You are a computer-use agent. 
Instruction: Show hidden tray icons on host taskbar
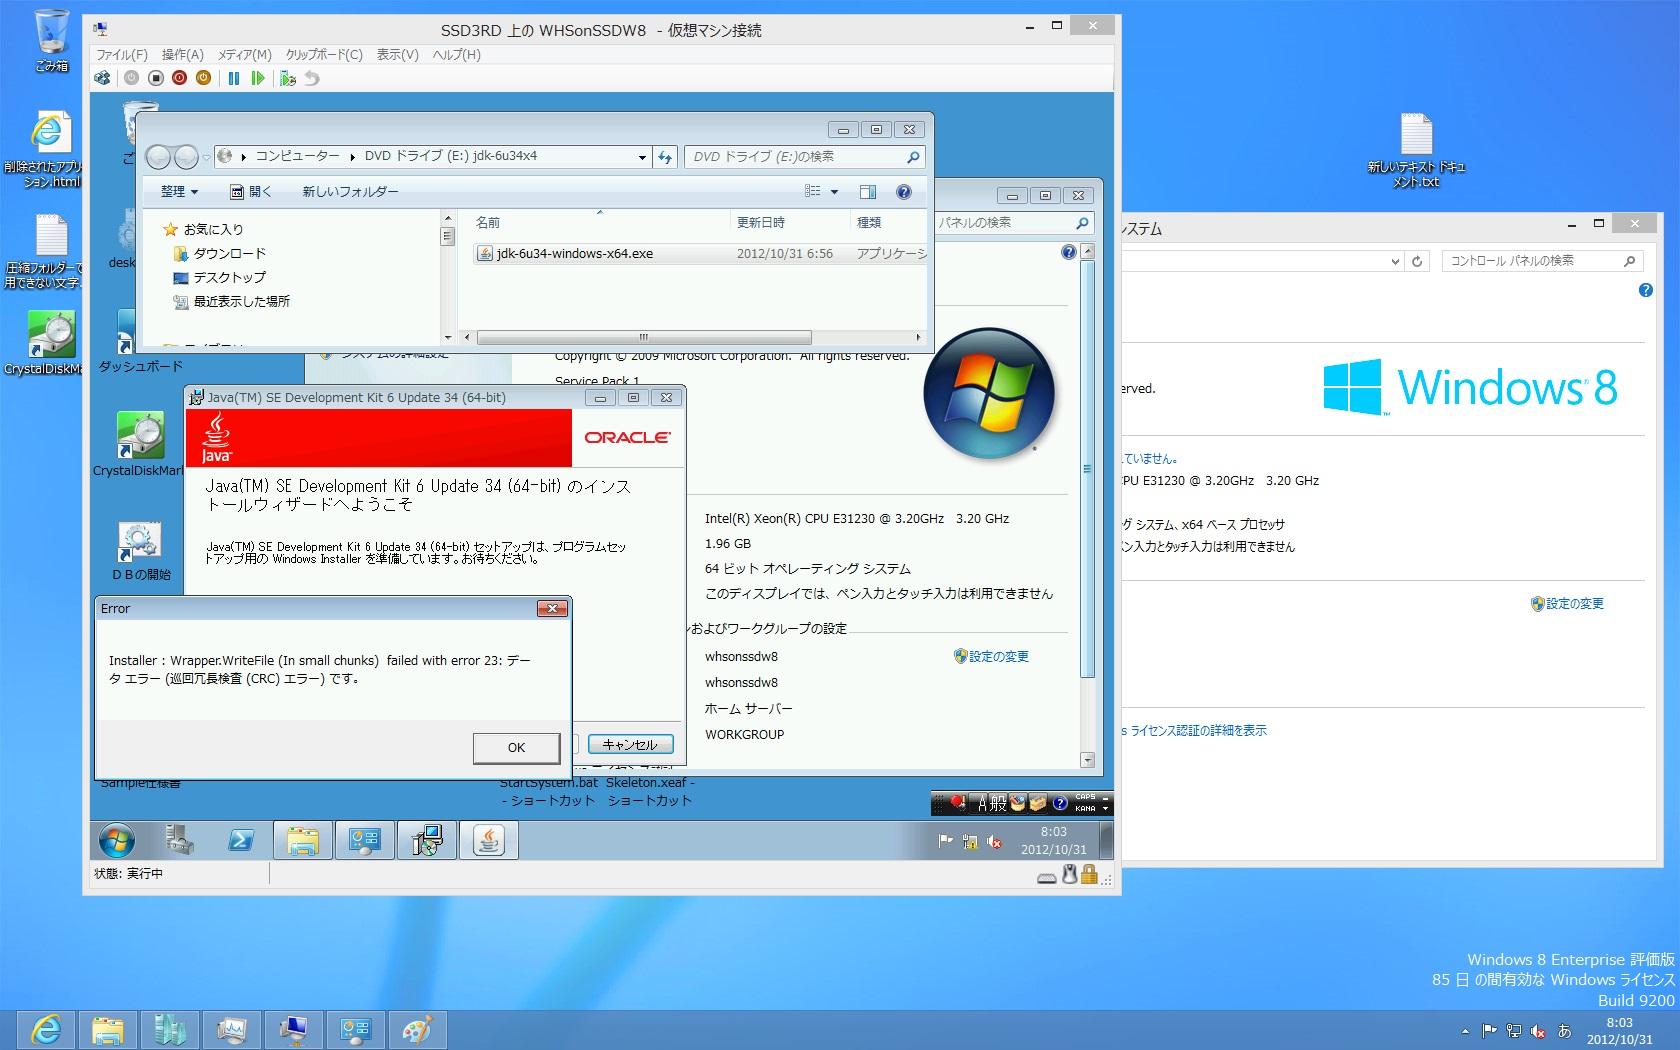tap(1465, 1031)
